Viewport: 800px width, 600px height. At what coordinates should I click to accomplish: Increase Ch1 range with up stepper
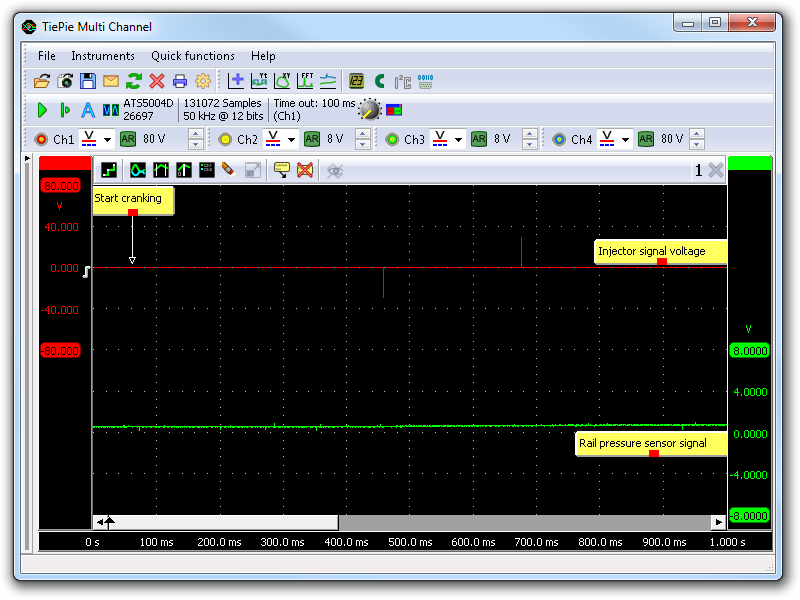pos(195,134)
